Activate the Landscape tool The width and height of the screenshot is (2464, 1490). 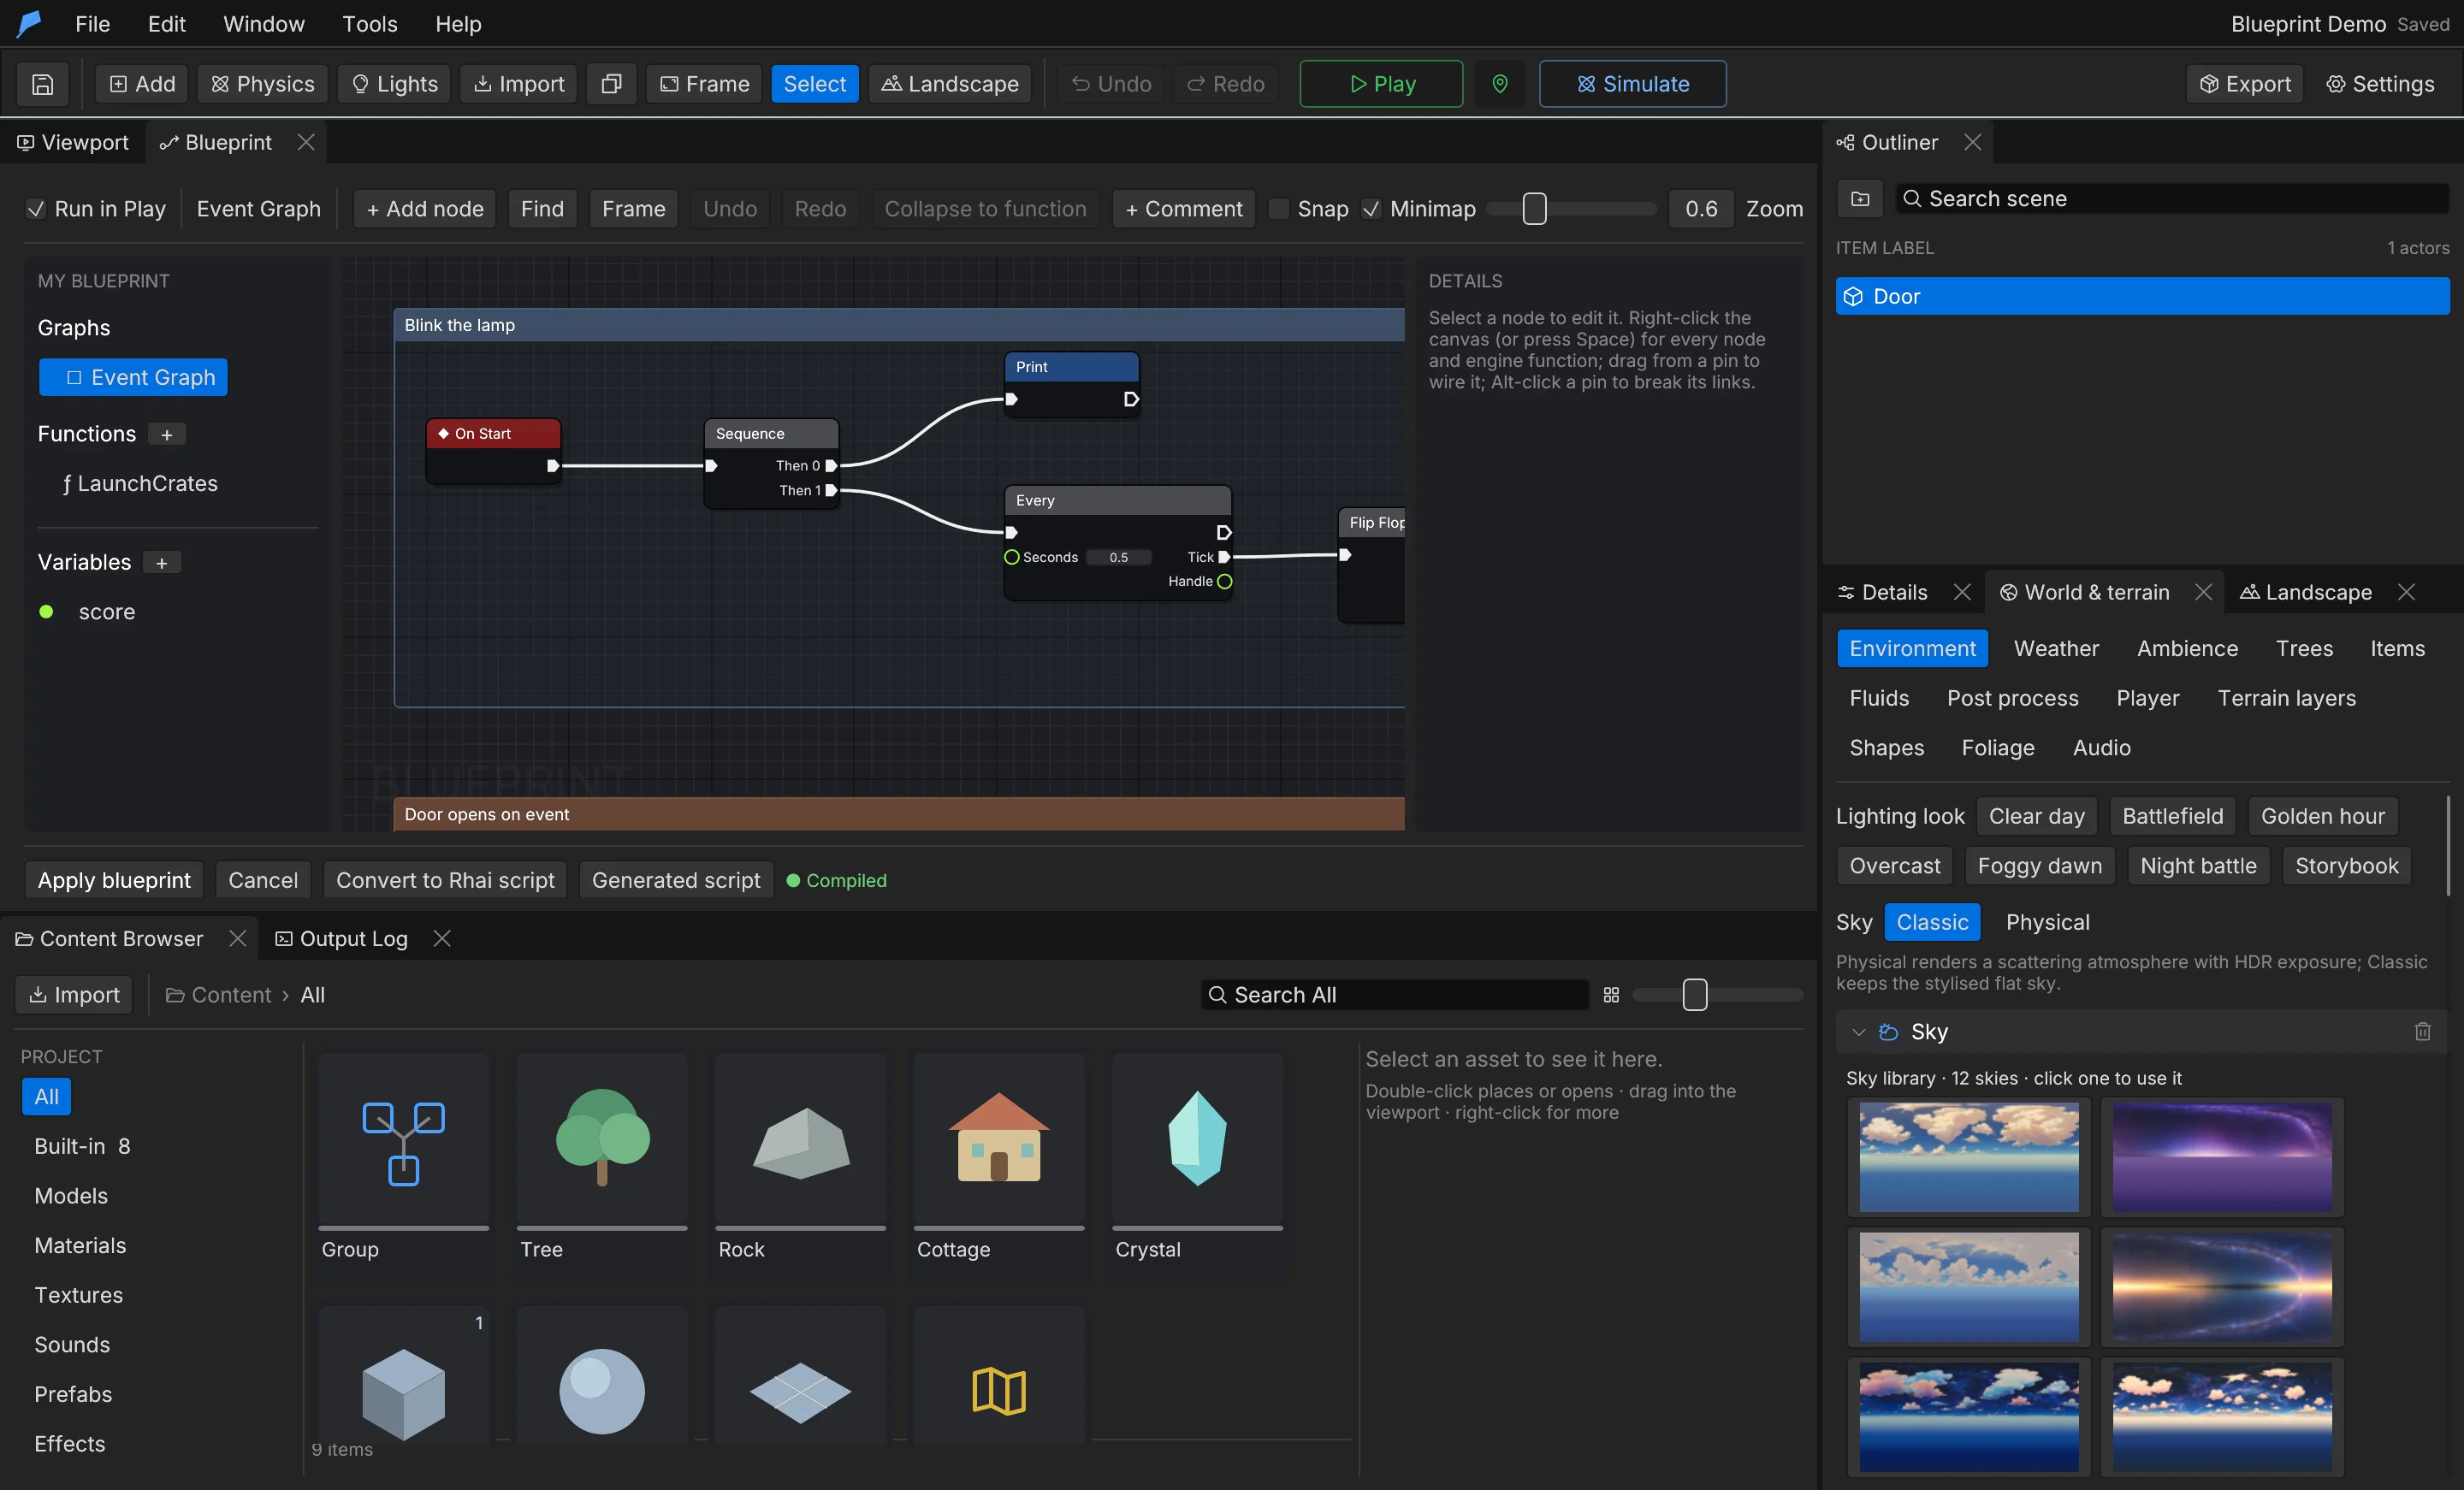tap(949, 84)
